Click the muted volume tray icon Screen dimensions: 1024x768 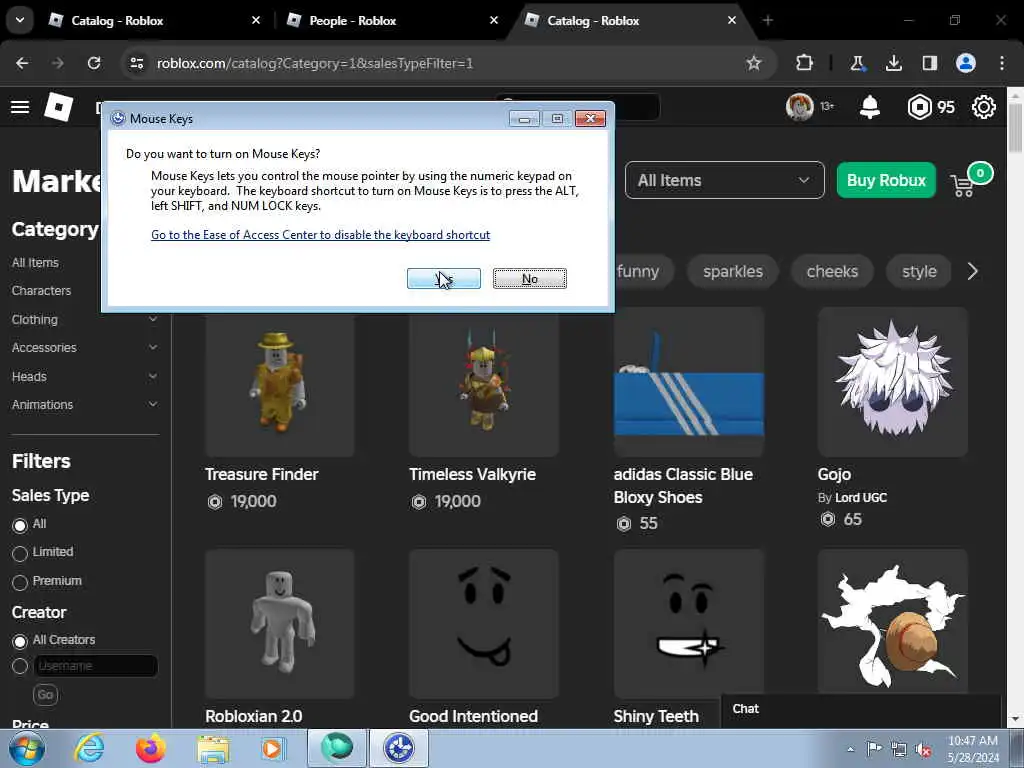923,750
